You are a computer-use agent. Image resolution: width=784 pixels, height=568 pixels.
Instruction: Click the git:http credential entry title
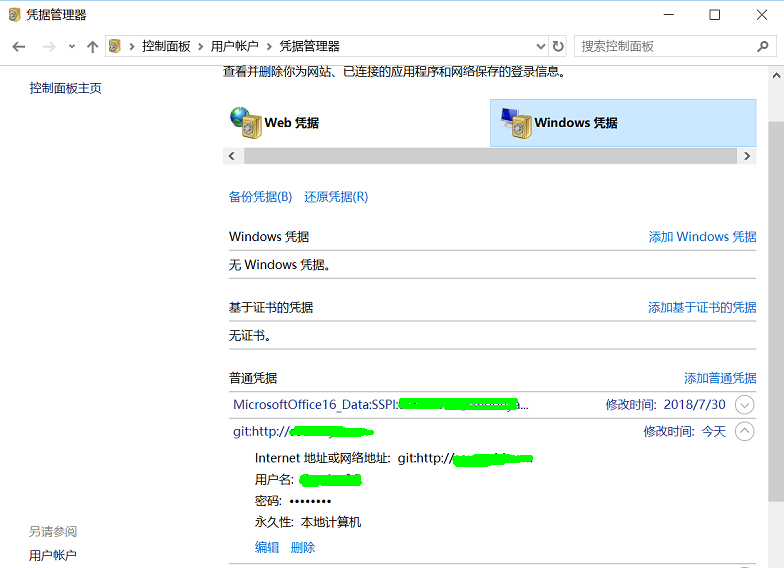pyautogui.click(x=304, y=431)
